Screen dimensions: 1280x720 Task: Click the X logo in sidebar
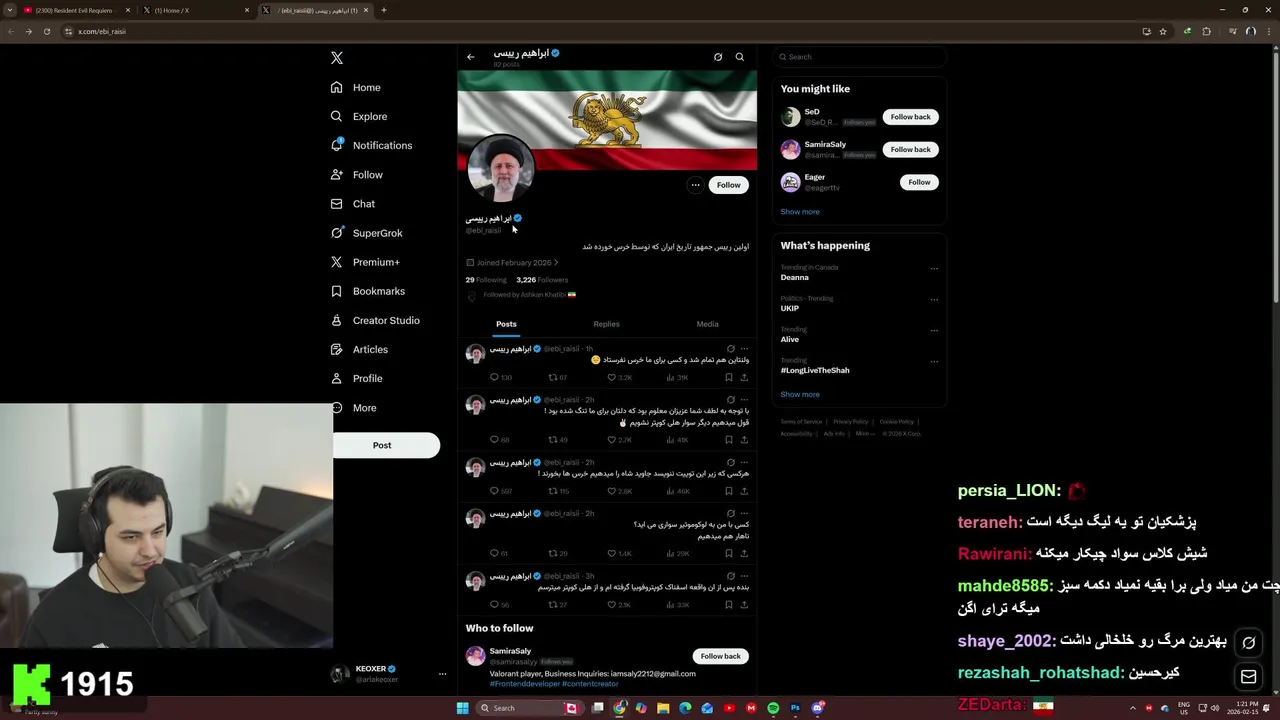[337, 58]
